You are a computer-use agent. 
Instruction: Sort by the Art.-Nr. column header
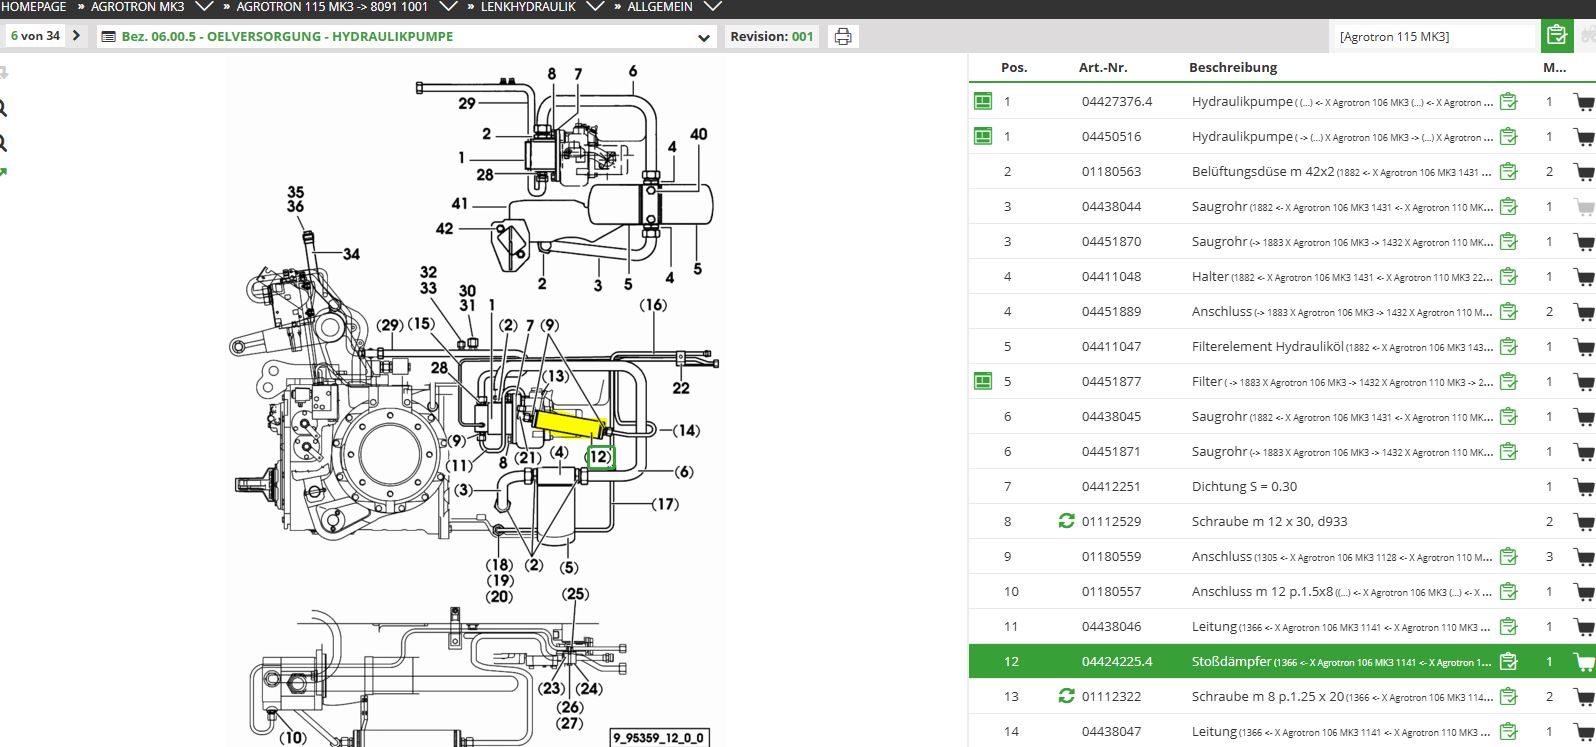coord(1102,68)
